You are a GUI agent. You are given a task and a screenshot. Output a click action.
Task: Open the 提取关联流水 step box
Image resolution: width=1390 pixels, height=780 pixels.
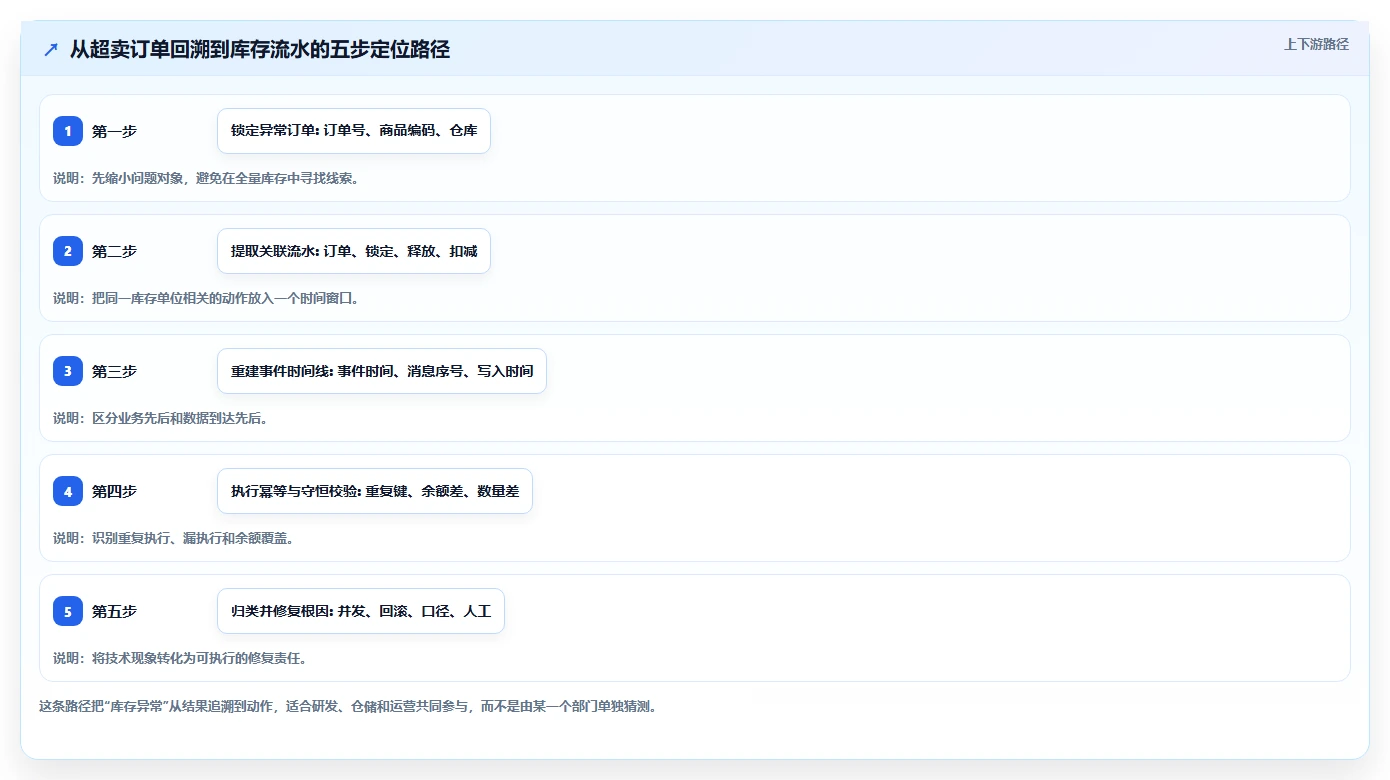[354, 251]
